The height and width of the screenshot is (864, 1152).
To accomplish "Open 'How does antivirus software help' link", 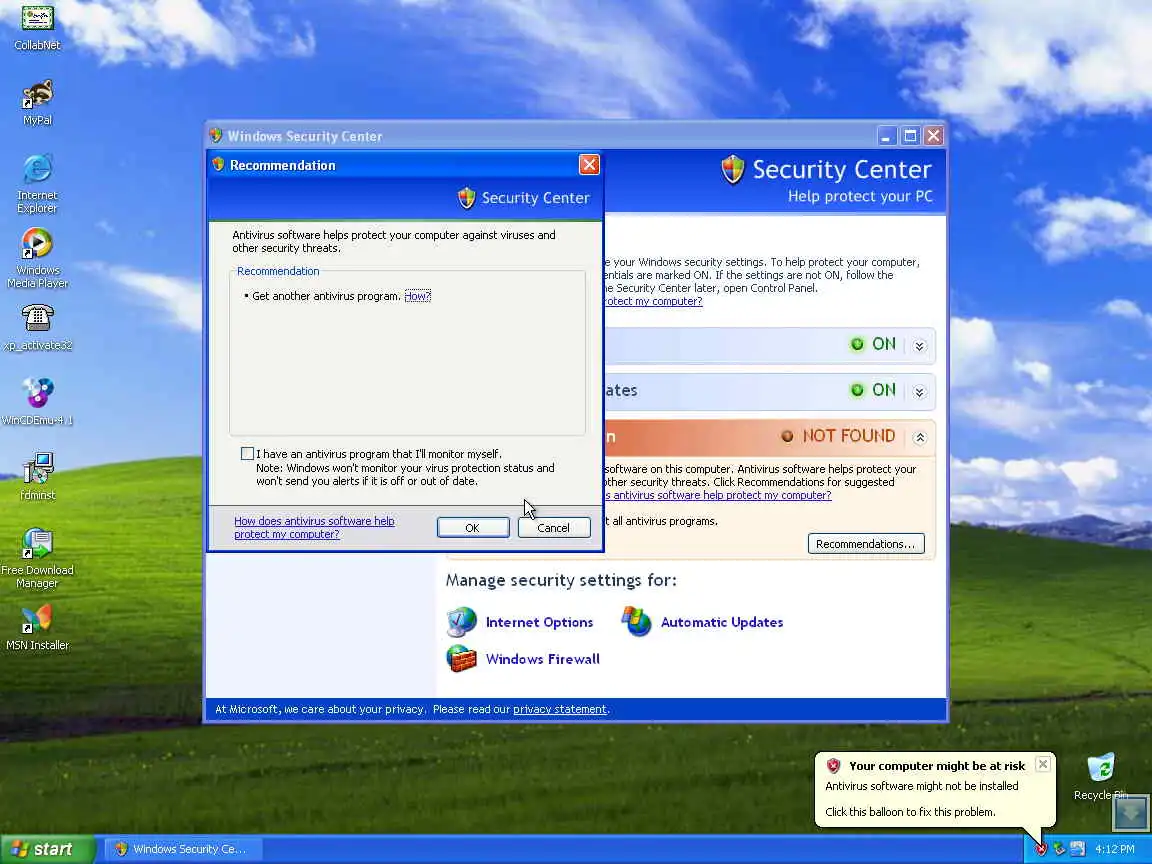I will [x=314, y=528].
